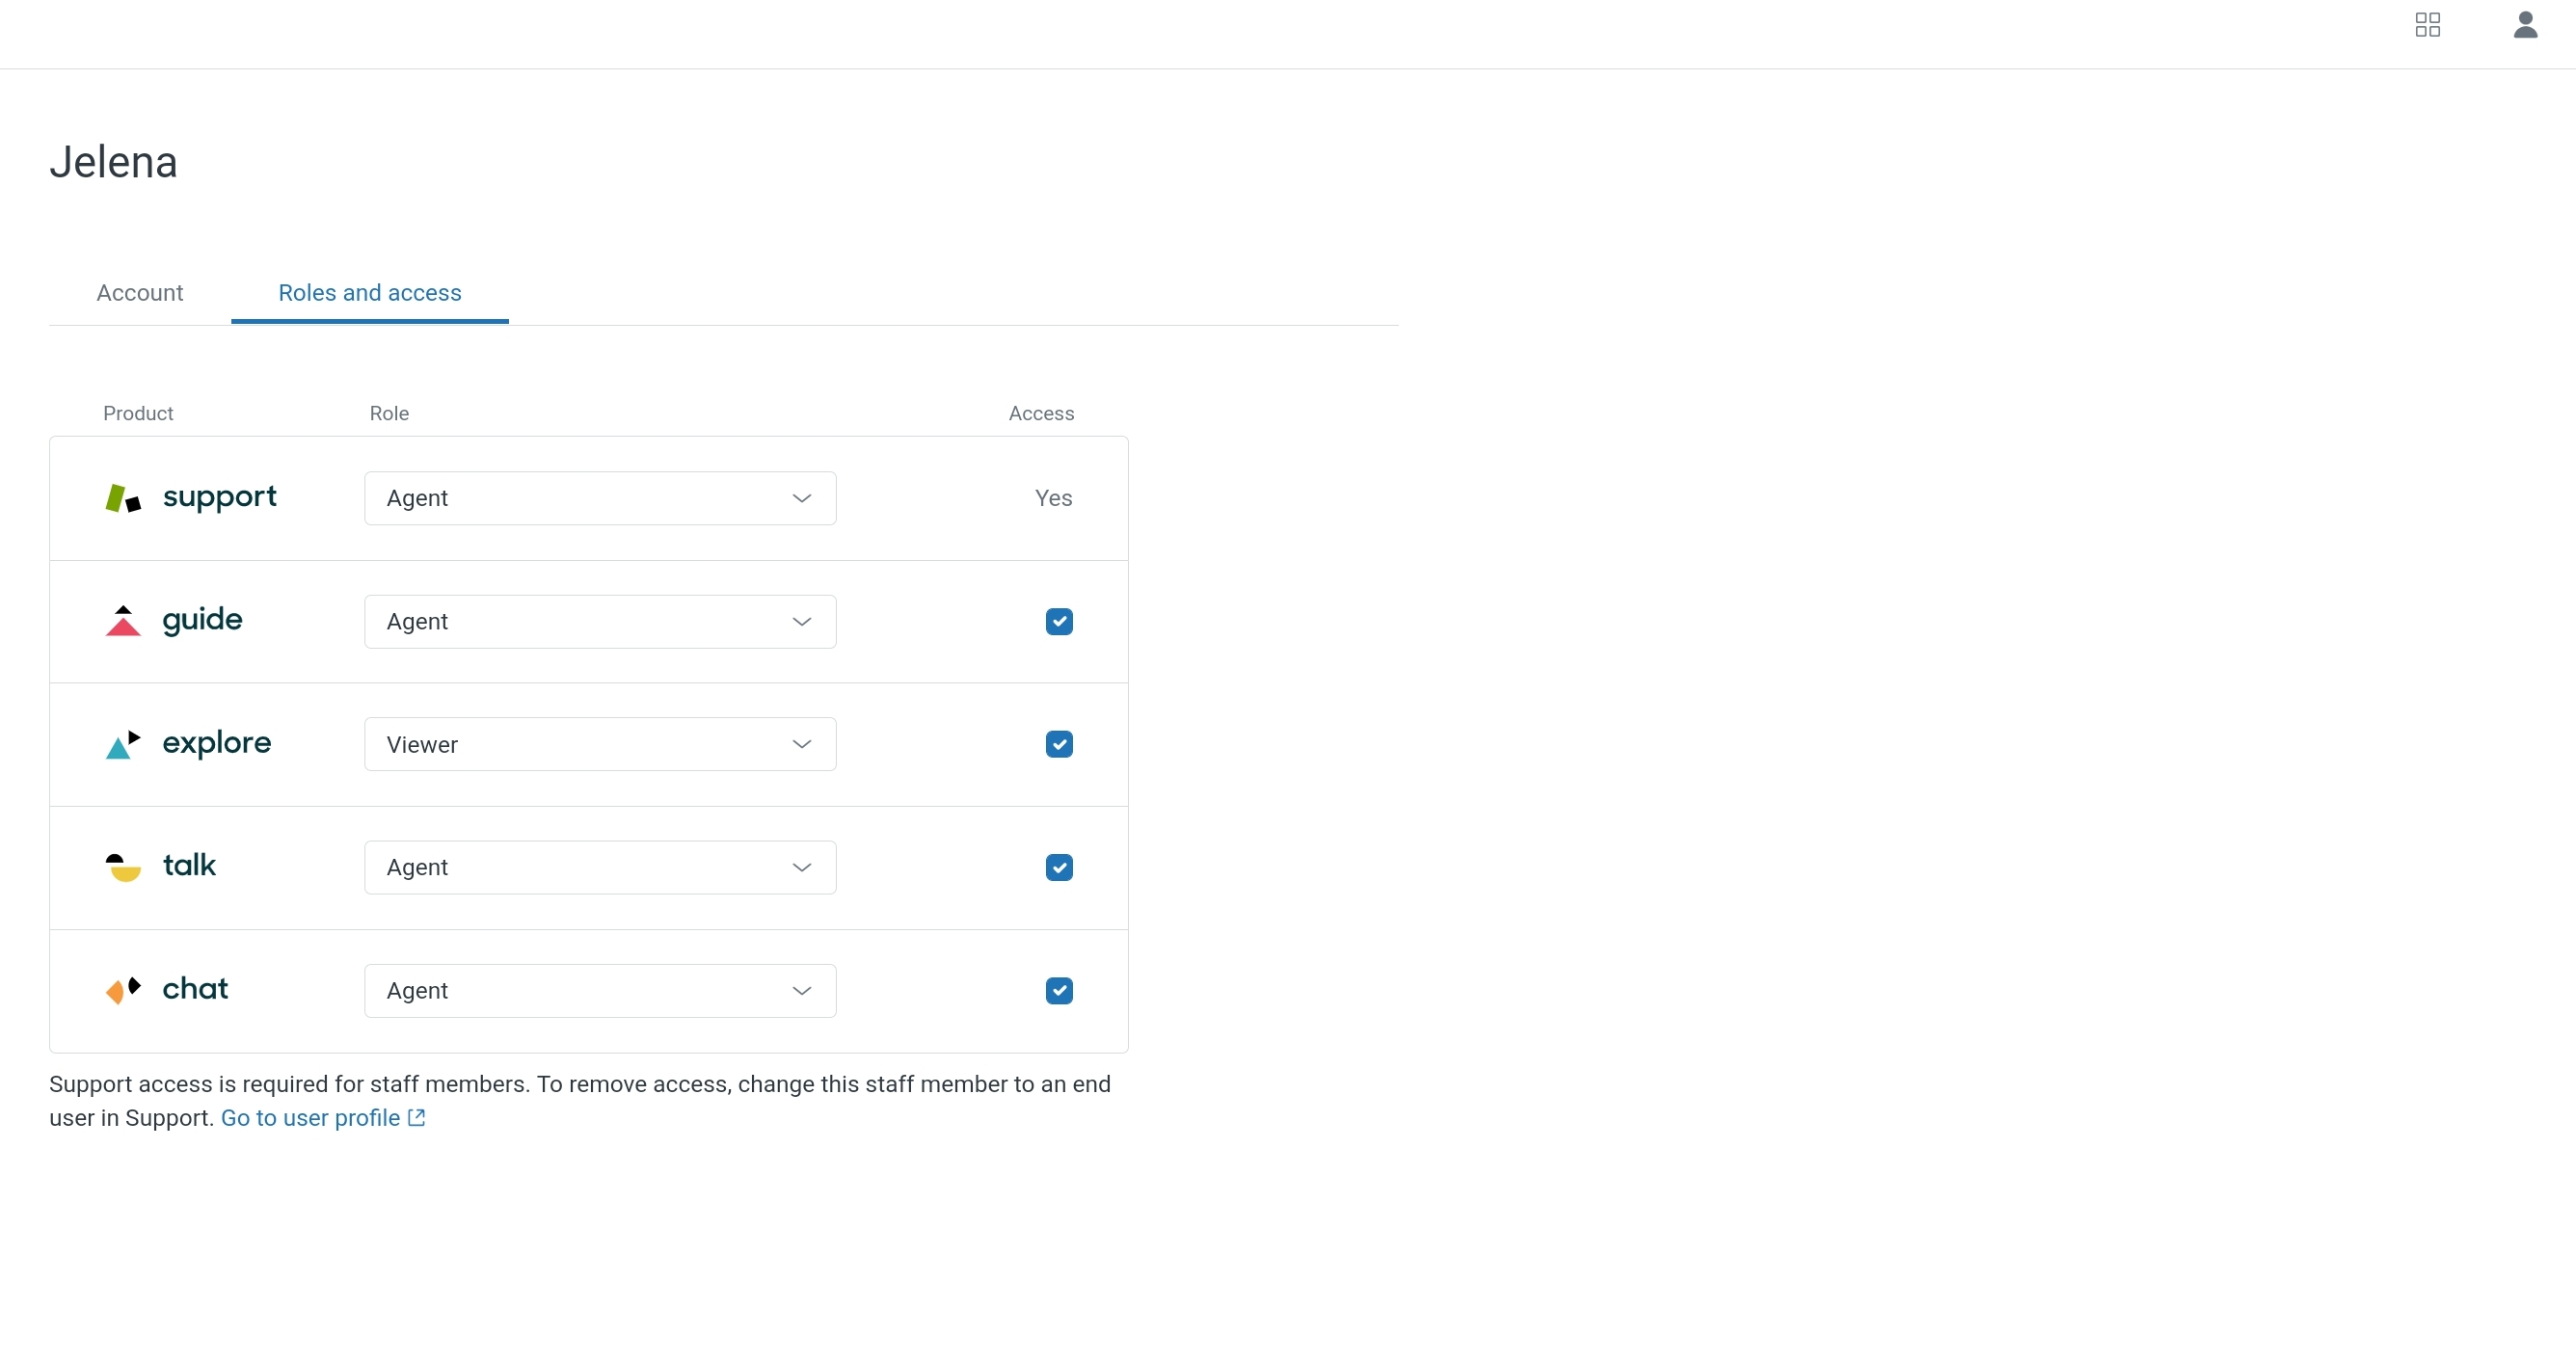Open the Chat role dropdown
Viewport: 2576px width, 1362px height.
[x=600, y=991]
